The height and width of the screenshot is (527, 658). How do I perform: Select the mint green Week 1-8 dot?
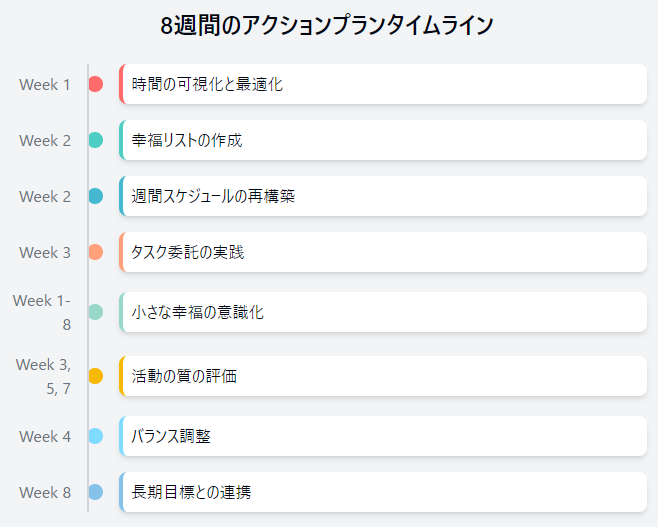point(96,312)
